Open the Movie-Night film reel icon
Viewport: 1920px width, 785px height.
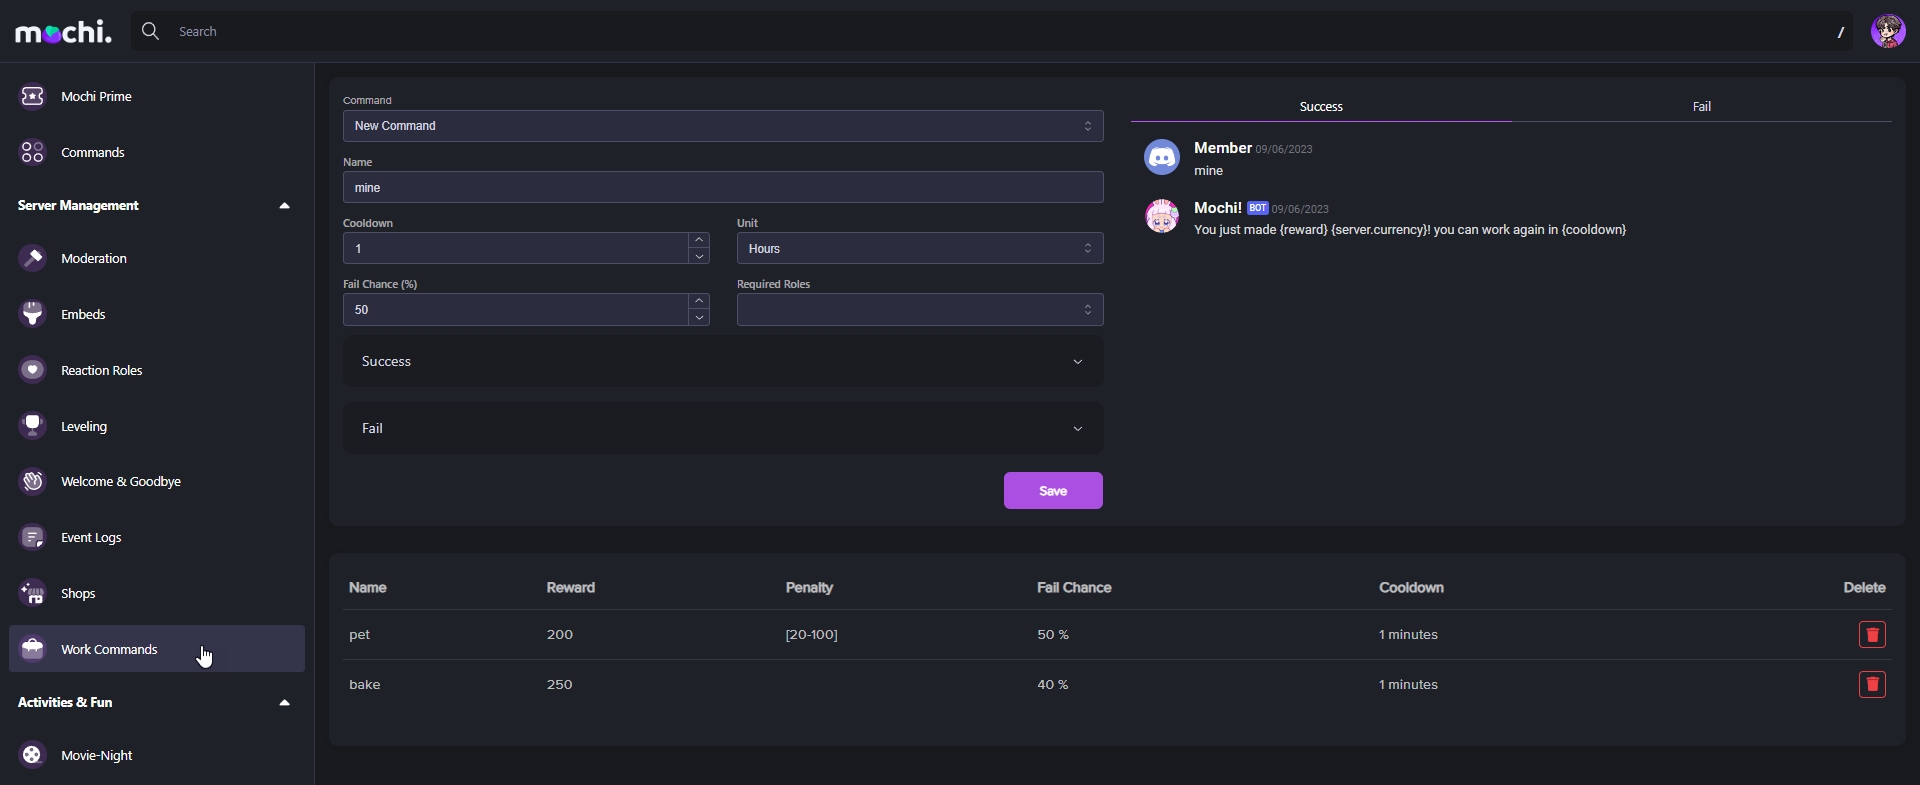tap(33, 755)
